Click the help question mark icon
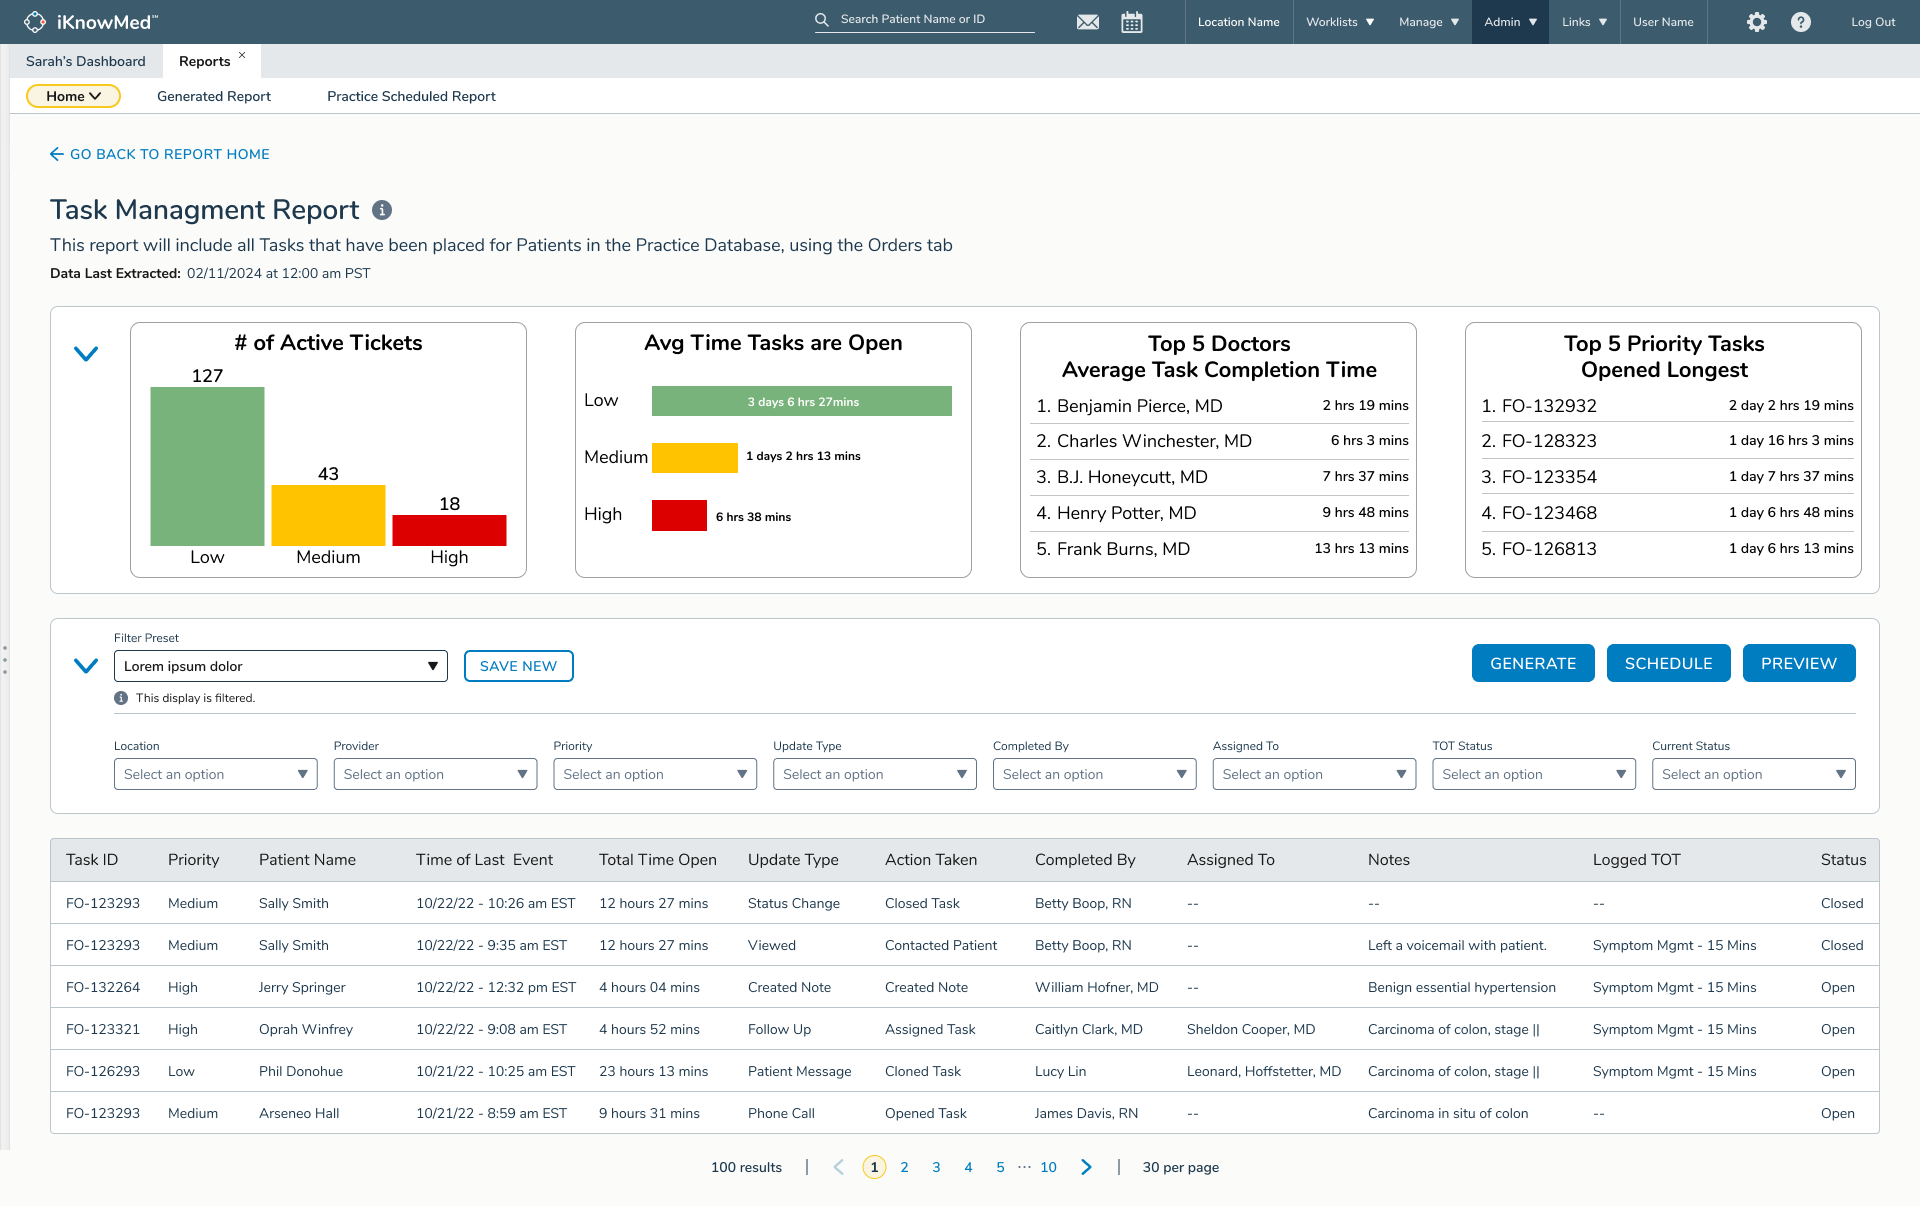The width and height of the screenshot is (1920, 1206). coord(1801,22)
